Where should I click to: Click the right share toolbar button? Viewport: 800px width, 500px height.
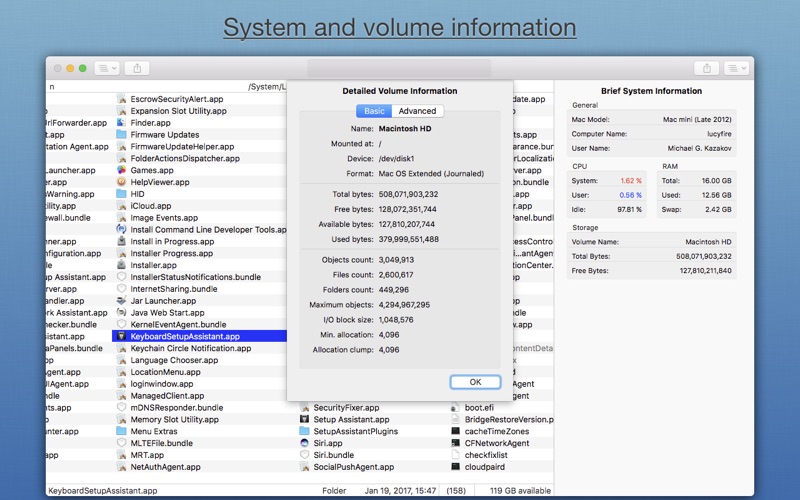[707, 68]
